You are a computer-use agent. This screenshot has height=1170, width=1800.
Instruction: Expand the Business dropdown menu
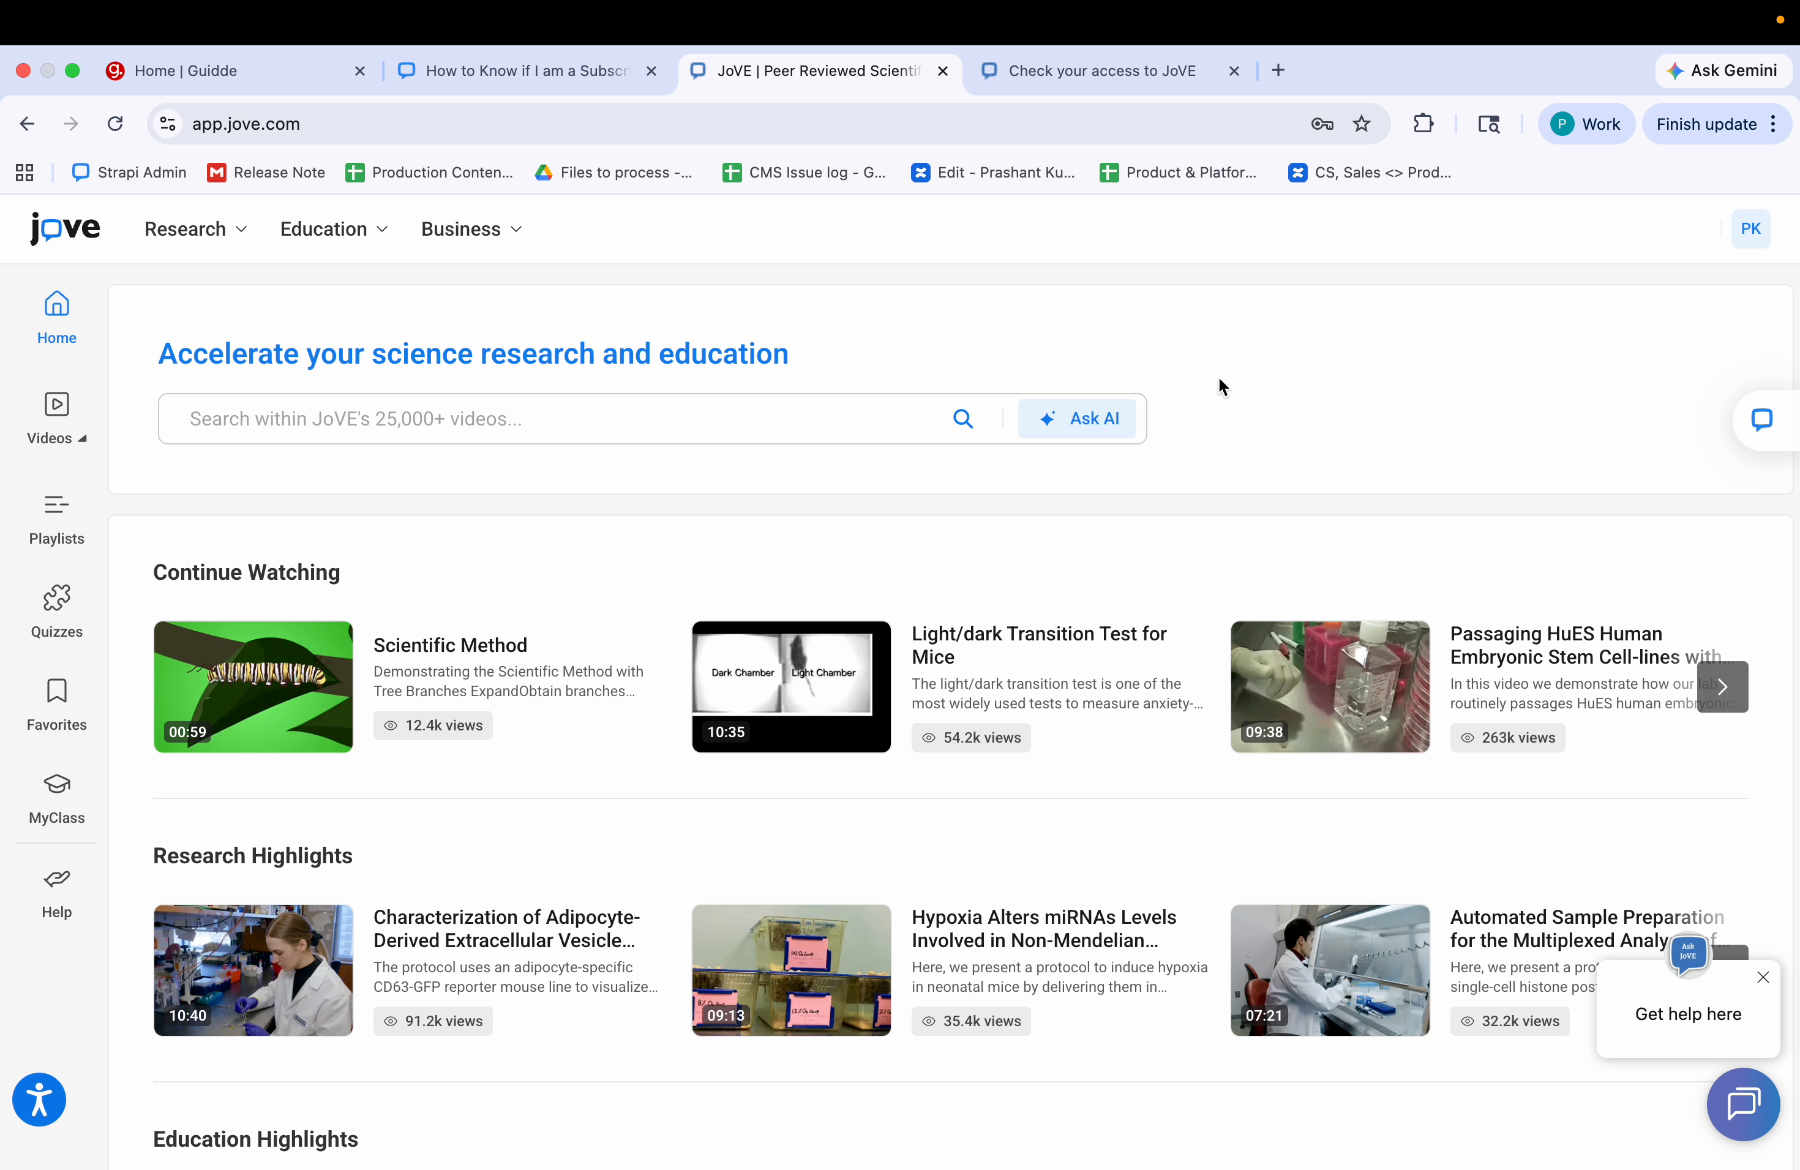click(471, 229)
